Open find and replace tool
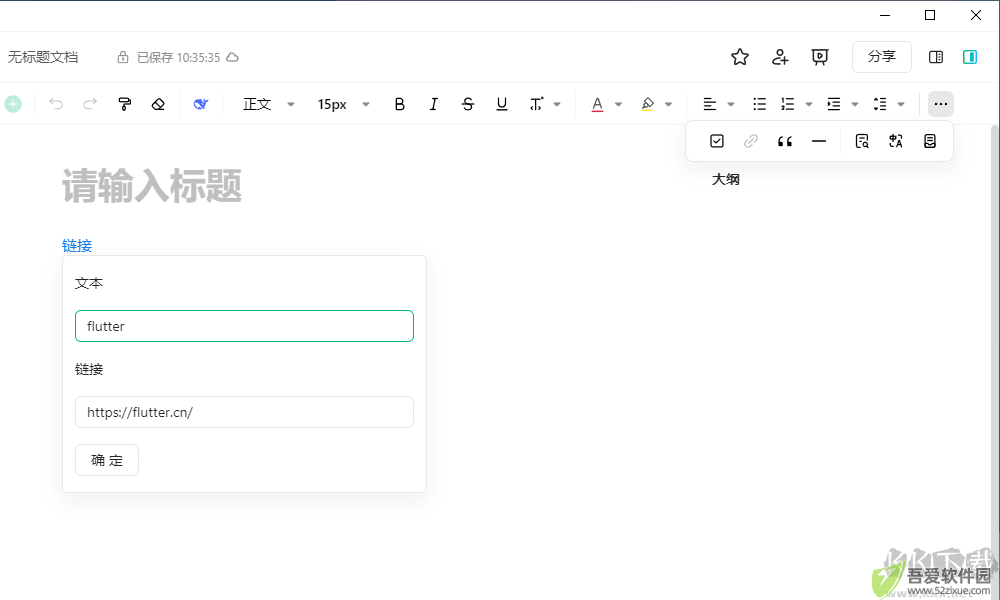 click(862, 141)
